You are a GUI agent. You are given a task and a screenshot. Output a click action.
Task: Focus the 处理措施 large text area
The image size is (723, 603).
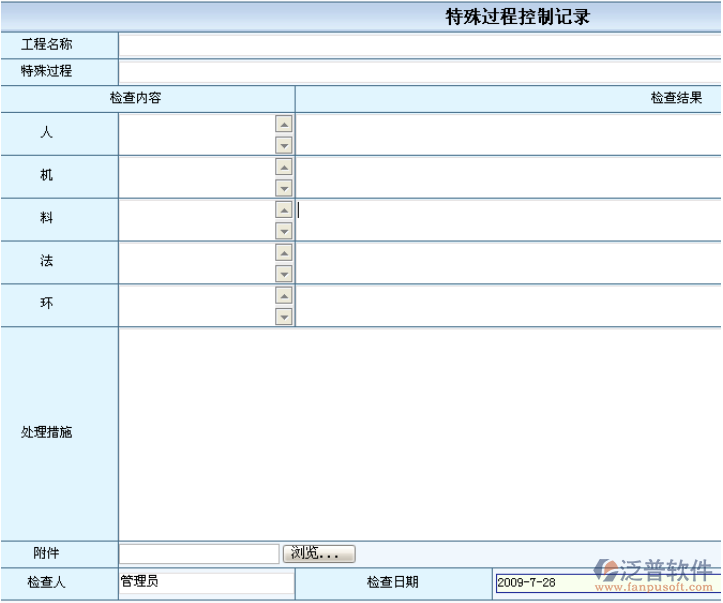pyautogui.click(x=420, y=434)
